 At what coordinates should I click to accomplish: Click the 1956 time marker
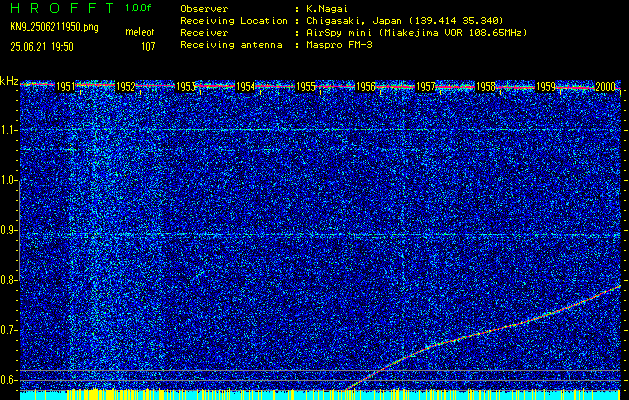(x=365, y=87)
